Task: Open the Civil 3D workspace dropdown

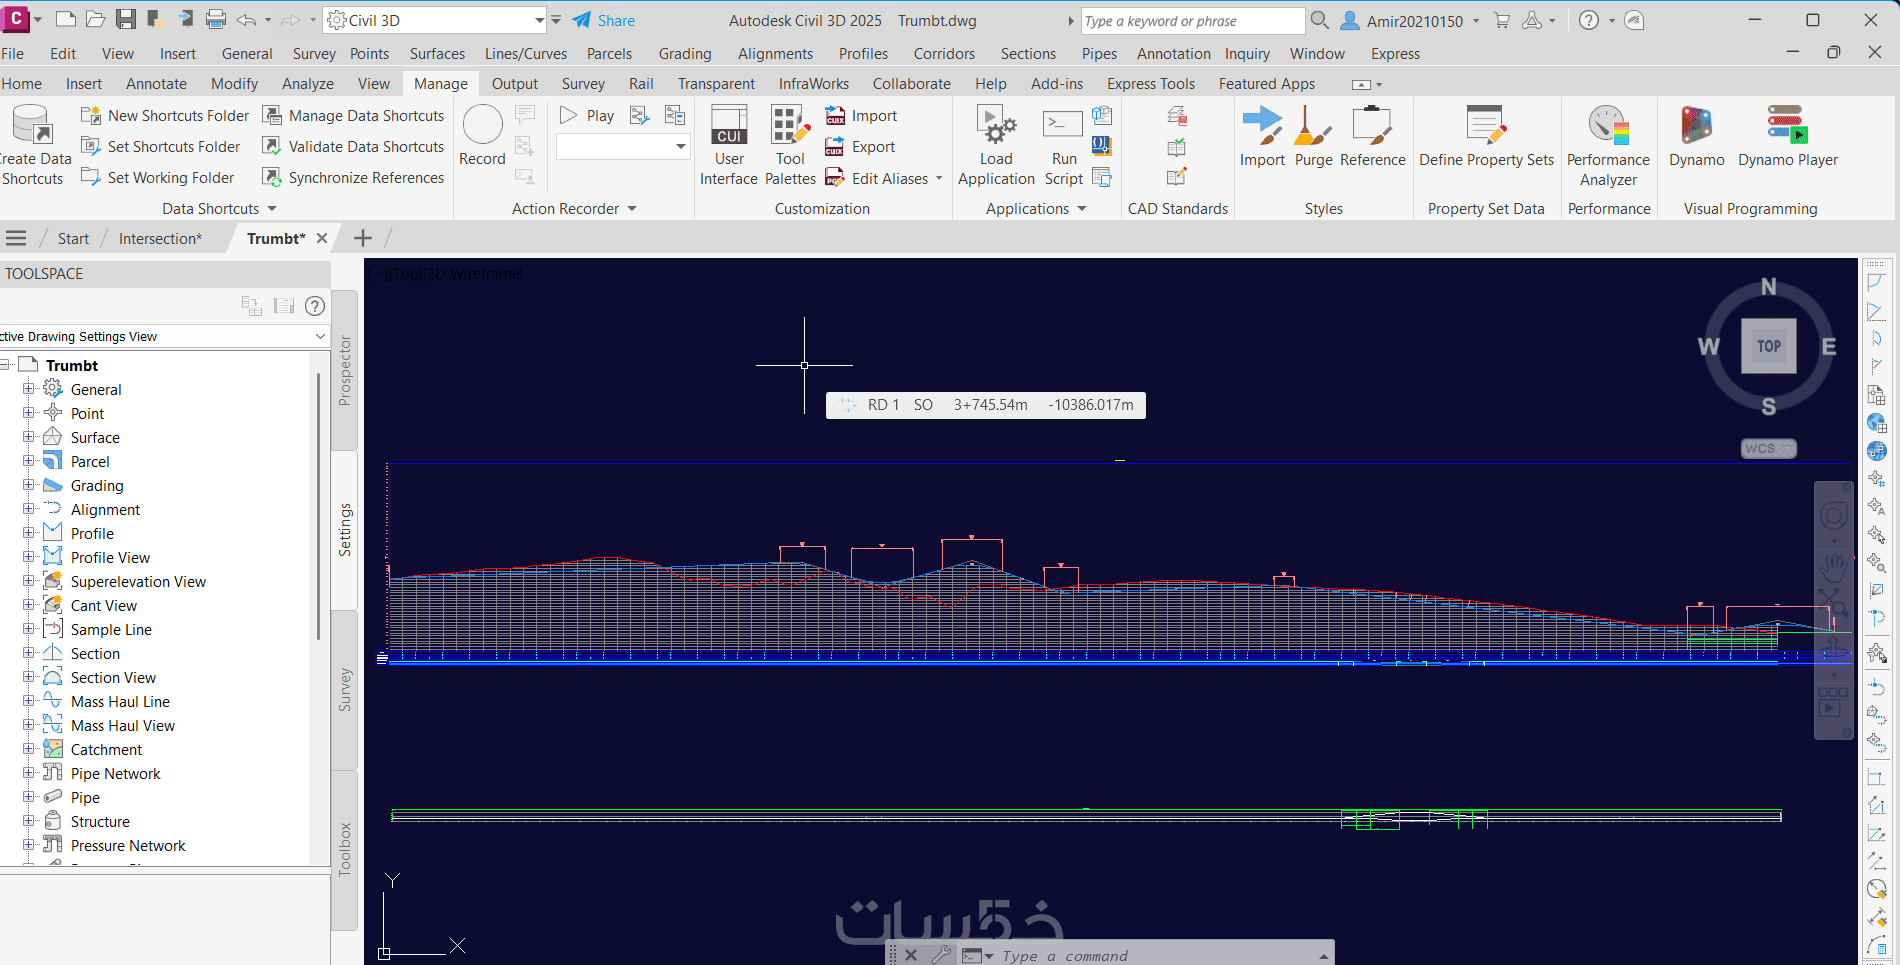Action: coord(539,20)
